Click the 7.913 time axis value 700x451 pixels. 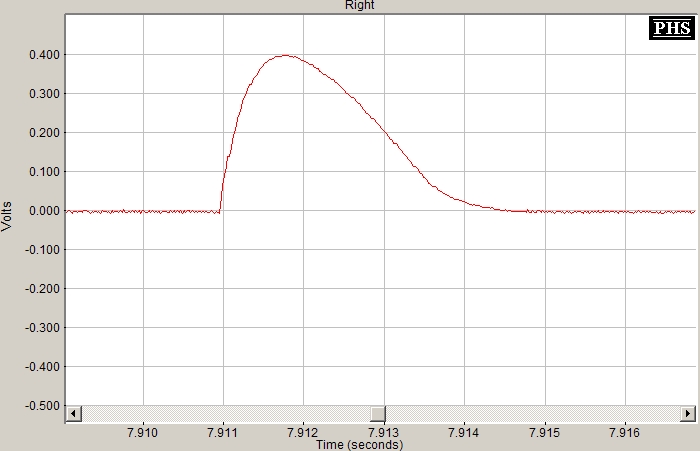tap(383, 432)
